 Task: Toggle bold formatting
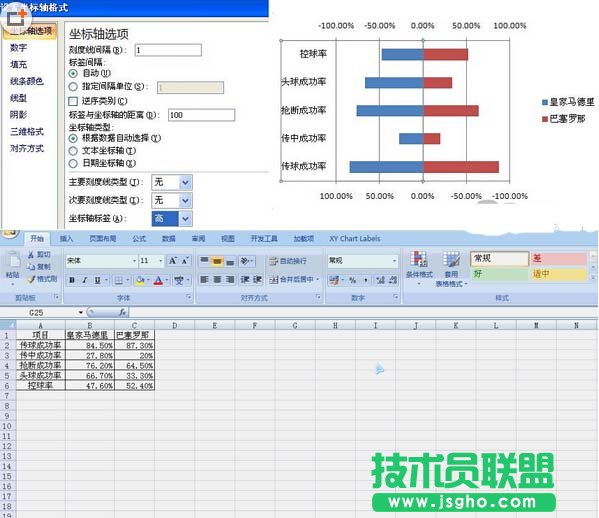click(72, 280)
